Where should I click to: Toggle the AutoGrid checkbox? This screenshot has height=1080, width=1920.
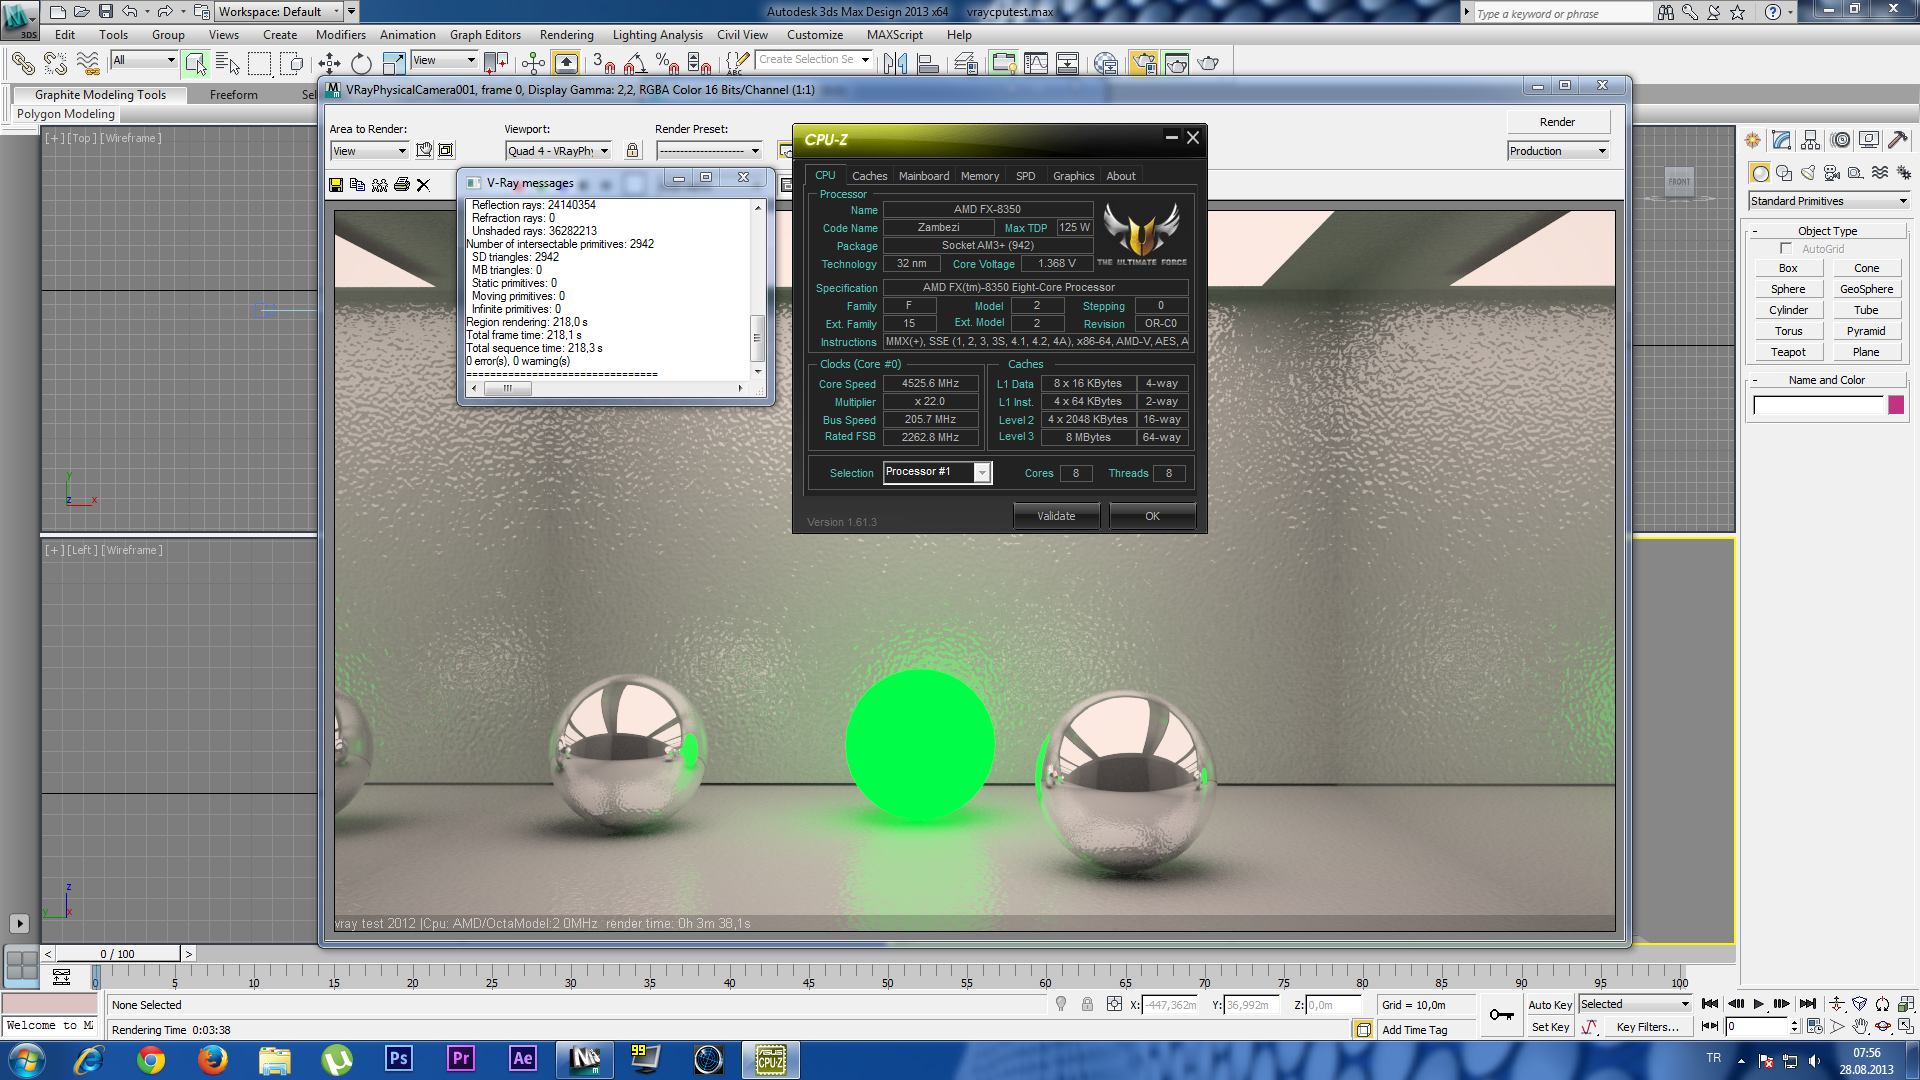coord(1786,249)
